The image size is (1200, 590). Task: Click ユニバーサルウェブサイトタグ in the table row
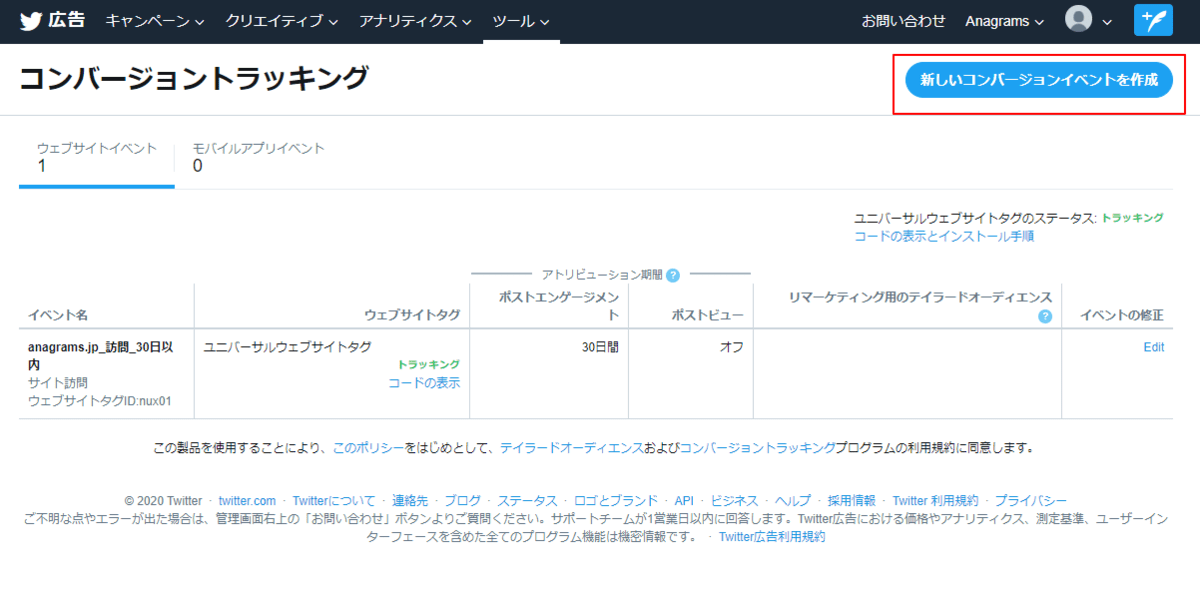tap(287, 347)
